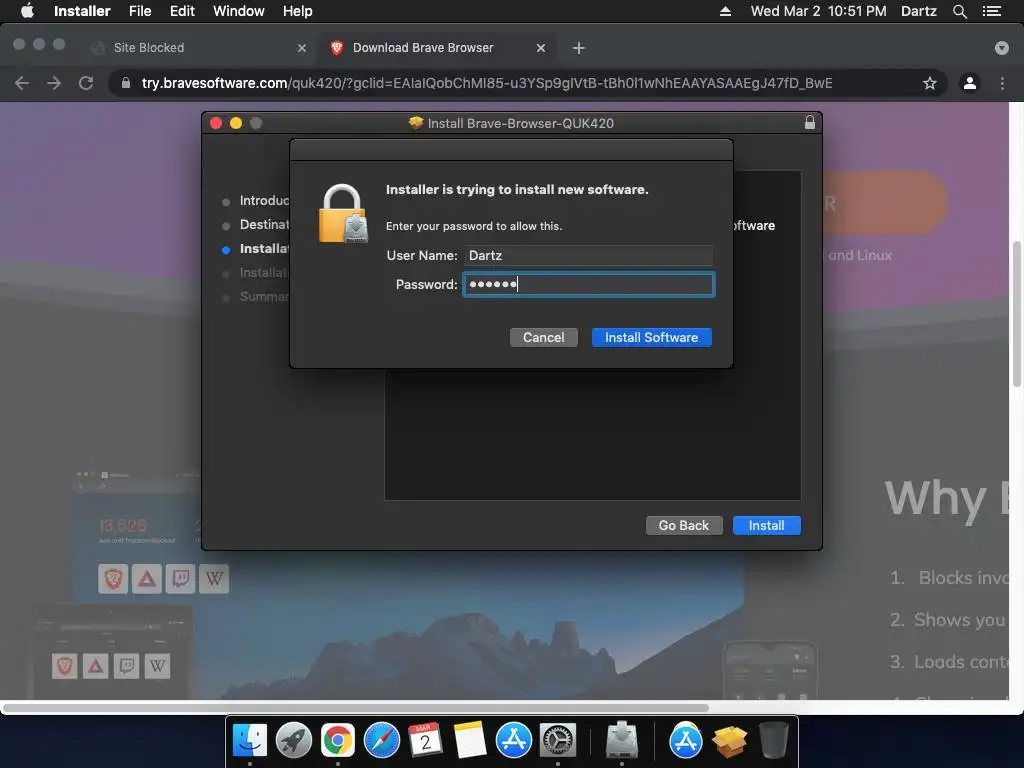The image size is (1024, 768).
Task: Open Safari from the Dock
Action: click(381, 741)
